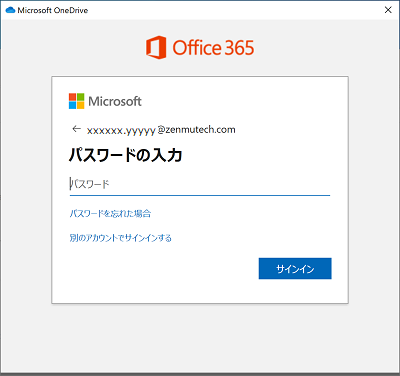This screenshot has height=376, width=400.
Task: Click the OneDrive cloud icon in title bar
Action: tap(10, 10)
